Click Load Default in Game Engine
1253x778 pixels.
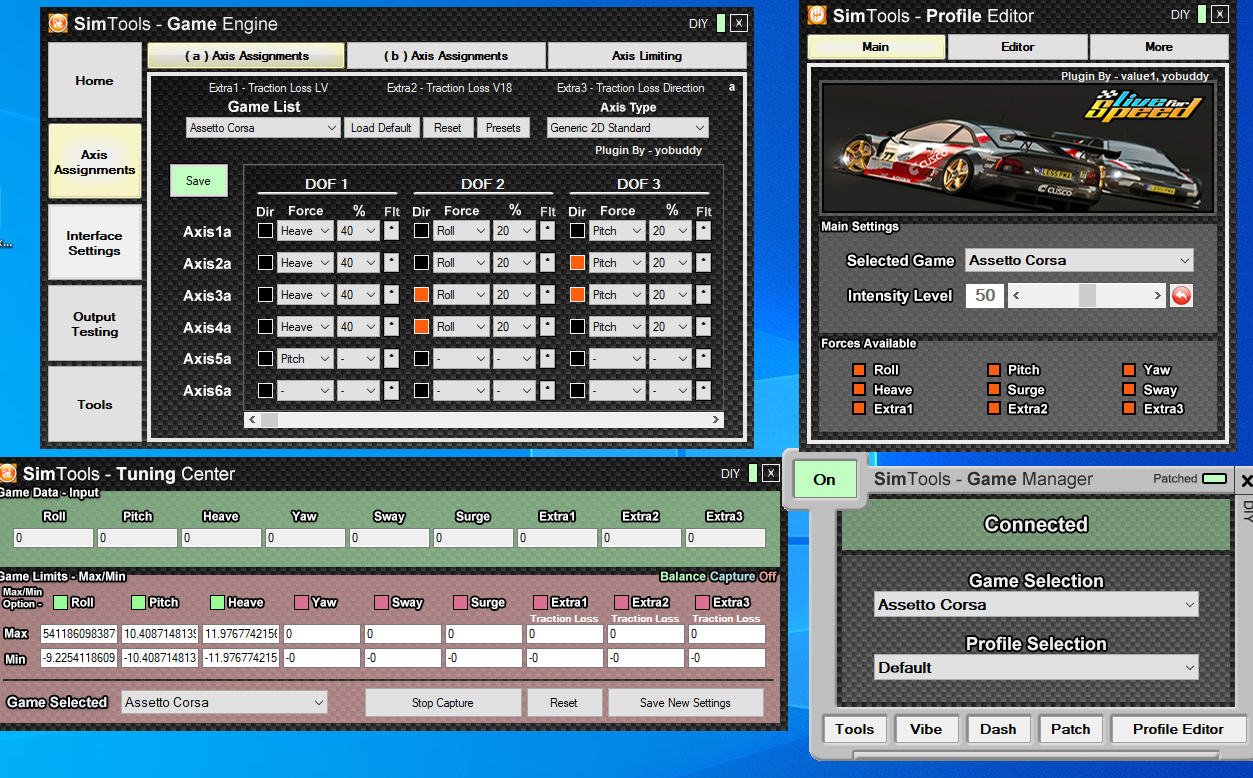click(x=381, y=128)
